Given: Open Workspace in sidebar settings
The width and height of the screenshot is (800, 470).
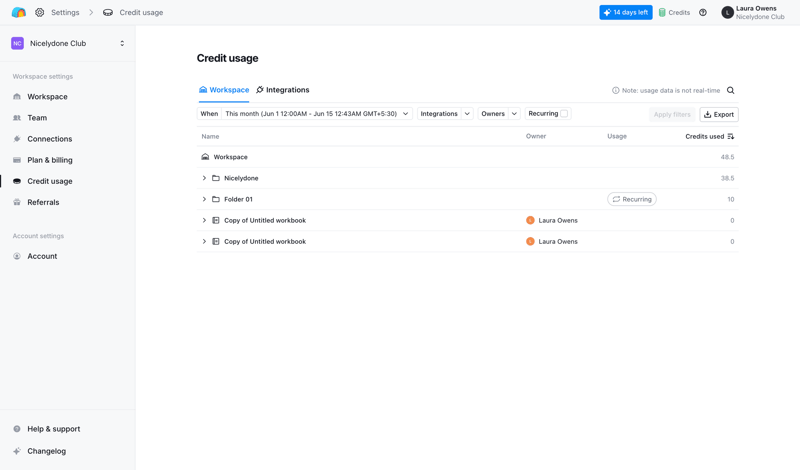Looking at the screenshot, I should tap(47, 96).
